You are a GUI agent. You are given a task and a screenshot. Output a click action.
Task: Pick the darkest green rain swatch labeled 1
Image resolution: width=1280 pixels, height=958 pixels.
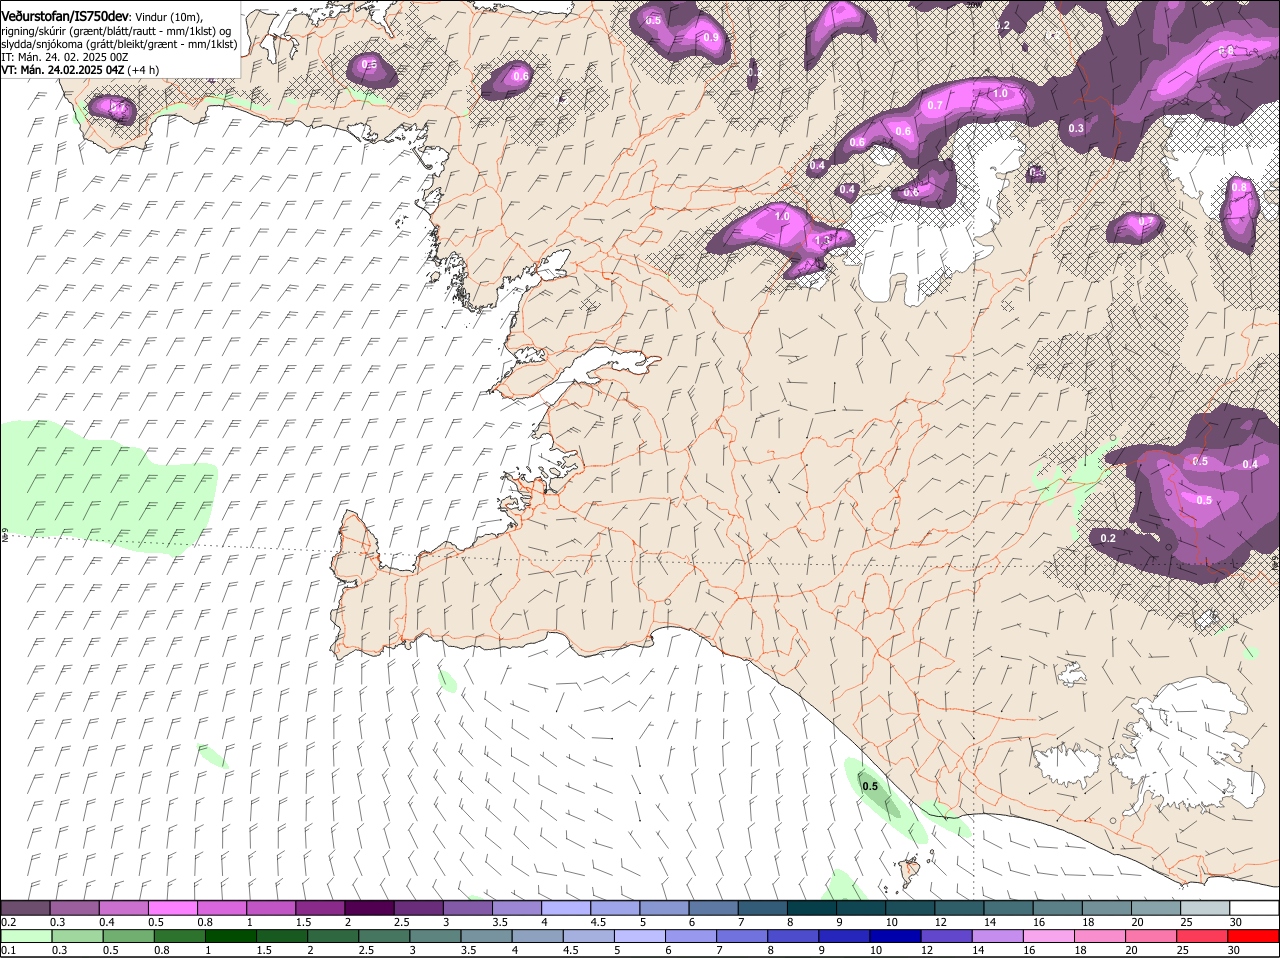click(x=230, y=936)
